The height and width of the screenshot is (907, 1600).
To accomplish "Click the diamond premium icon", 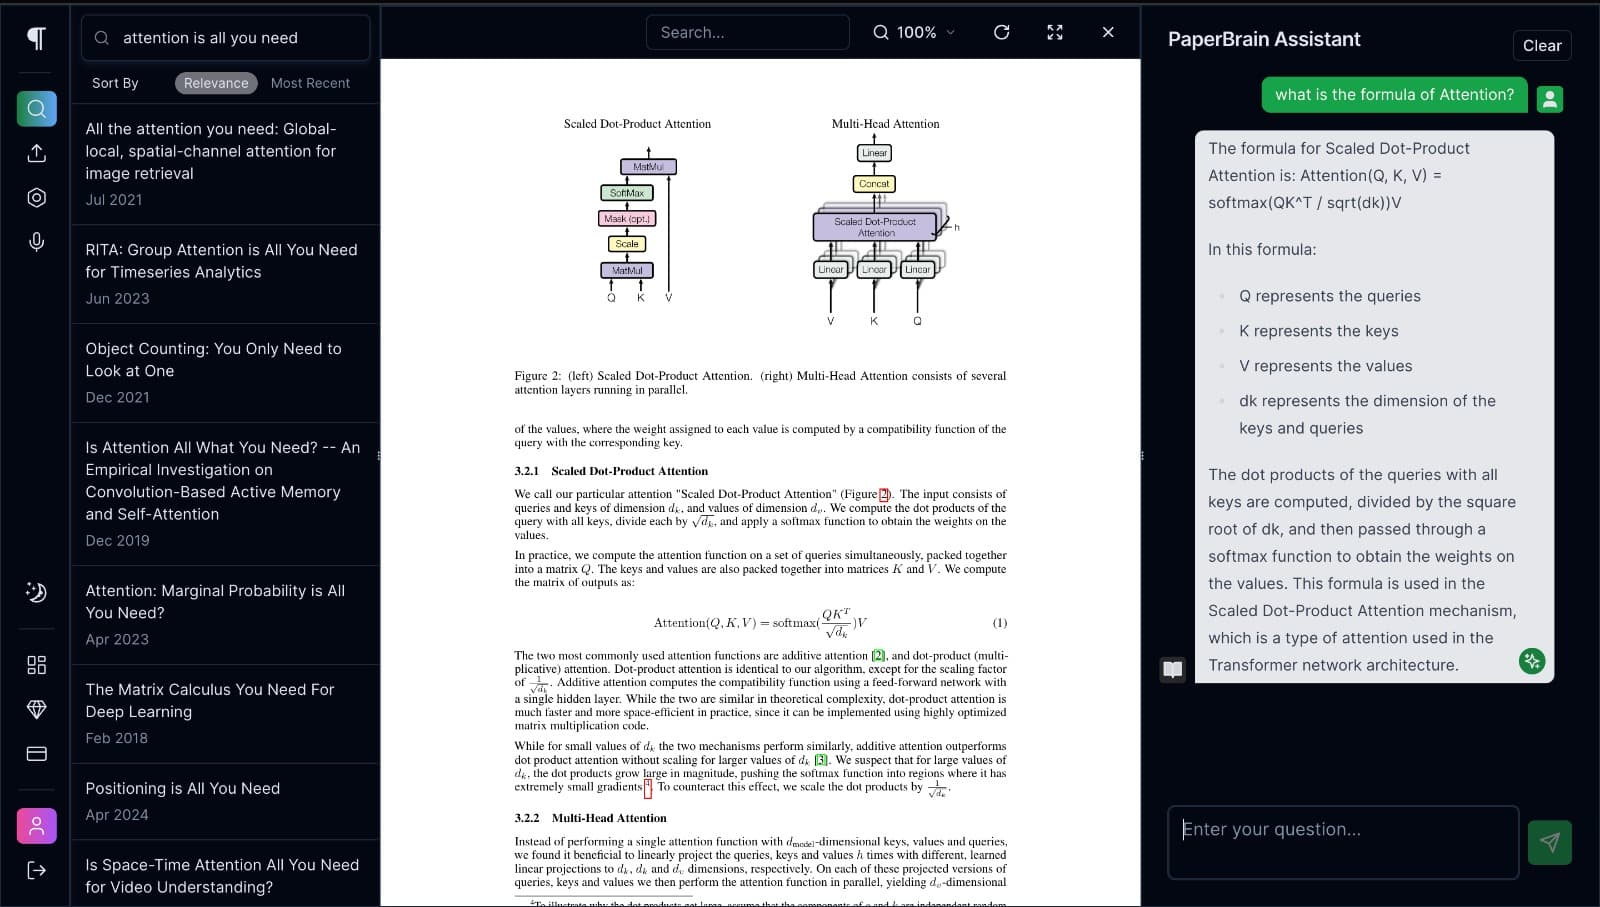I will tap(36, 709).
